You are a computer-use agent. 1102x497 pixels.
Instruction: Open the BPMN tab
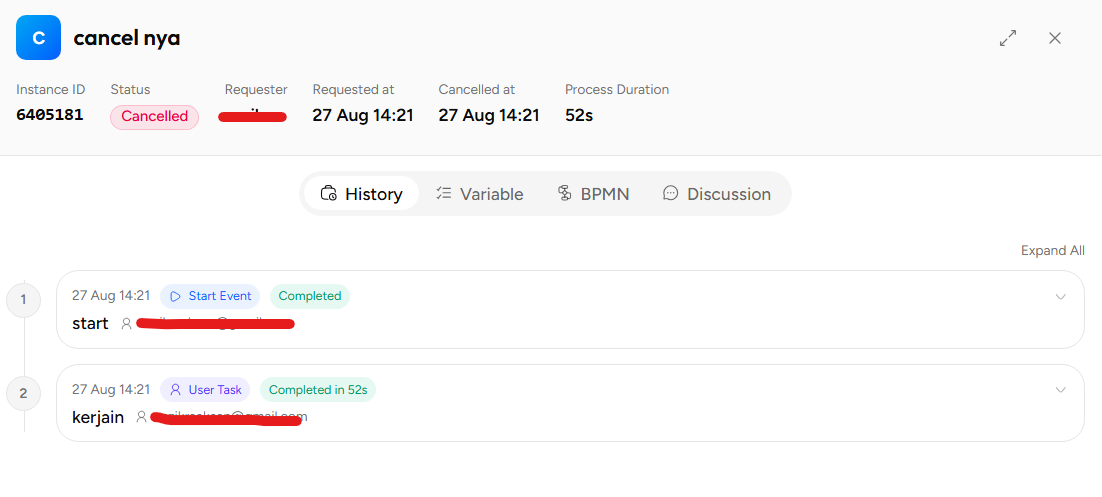(x=592, y=194)
